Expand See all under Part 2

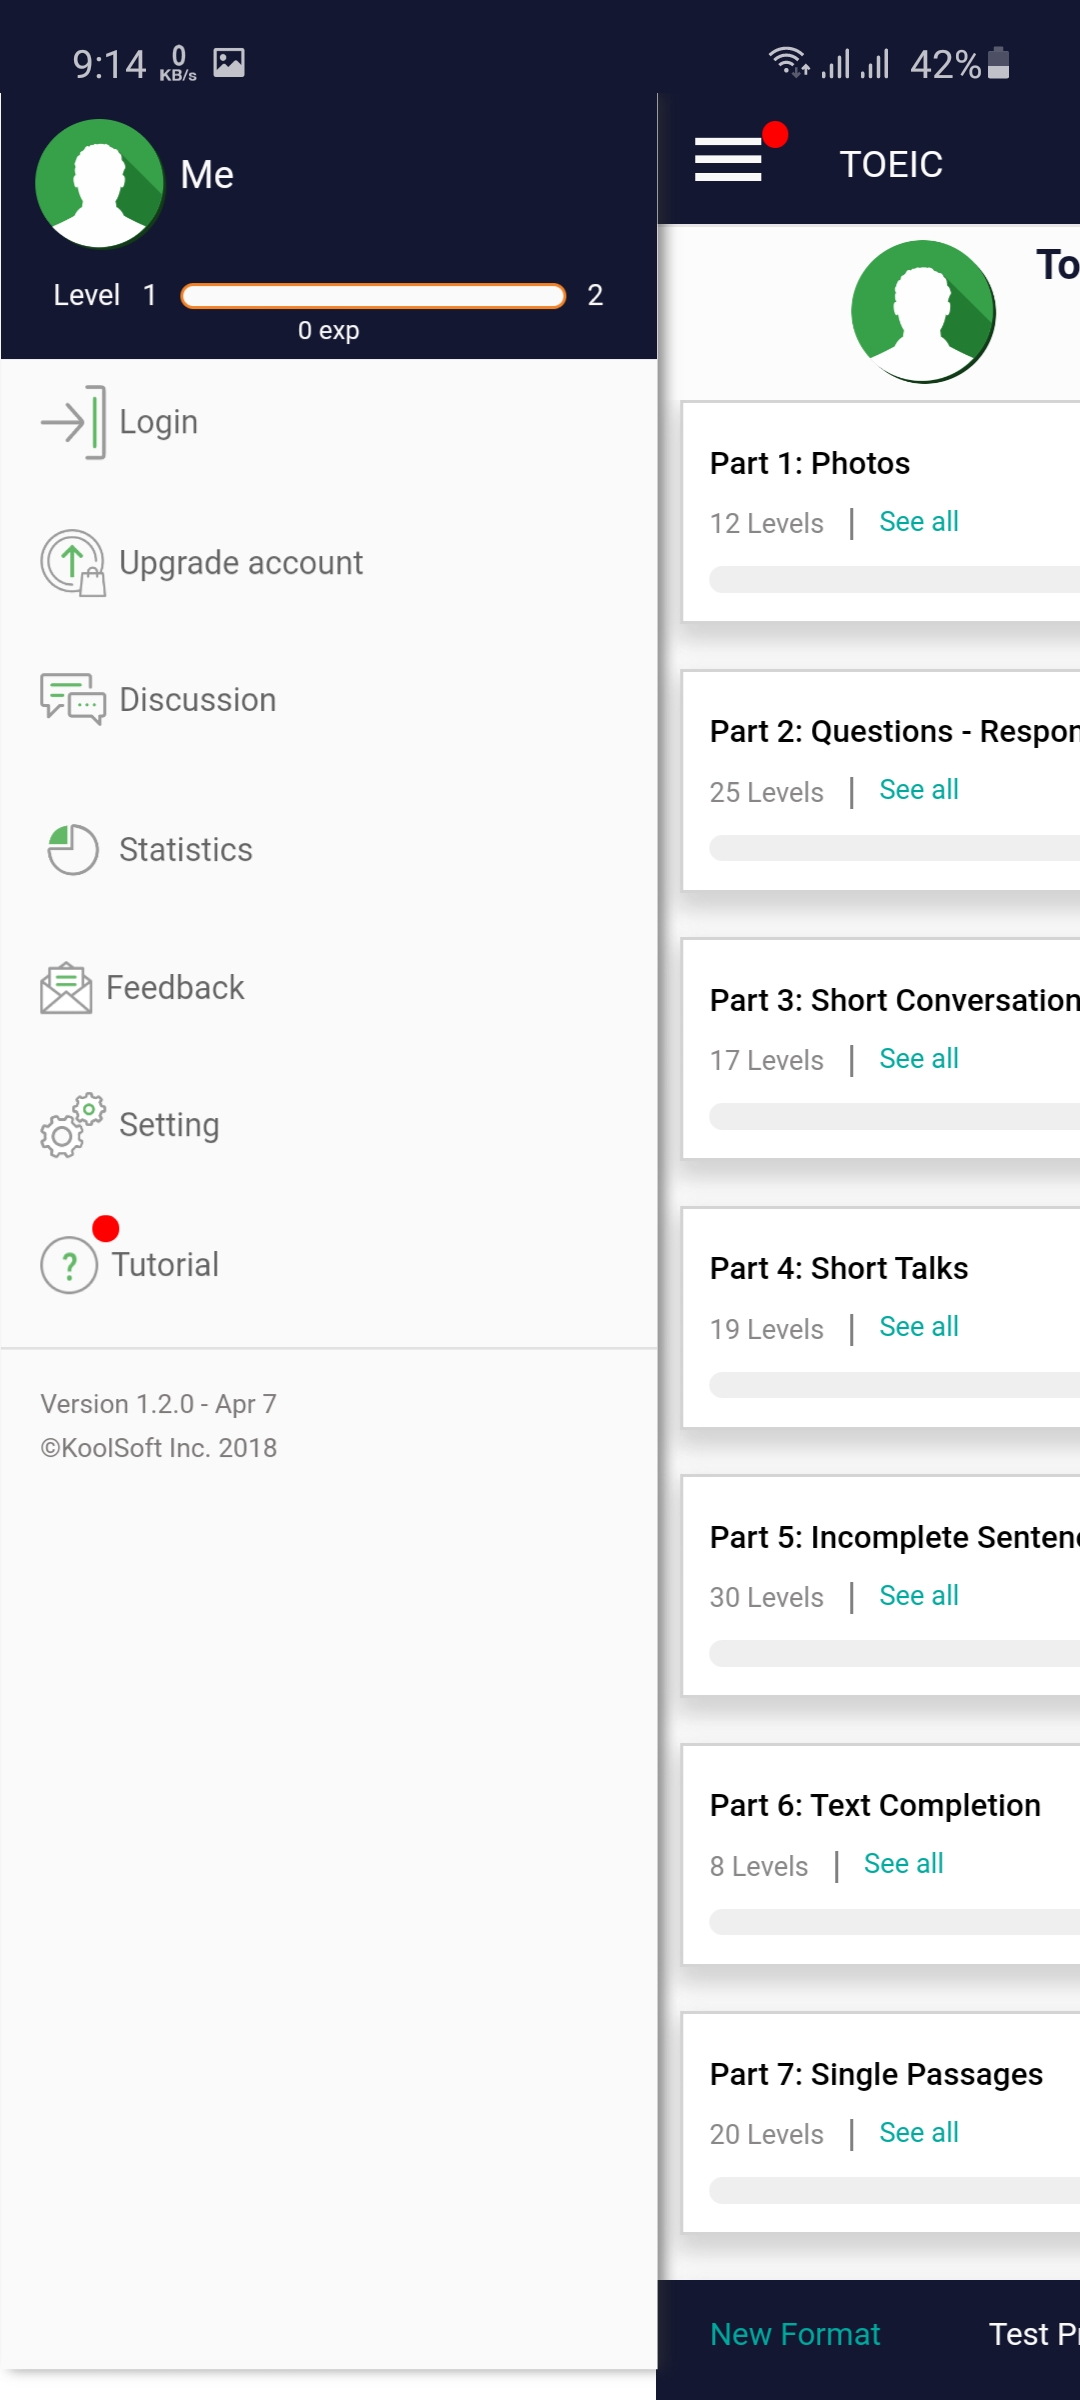(x=918, y=790)
